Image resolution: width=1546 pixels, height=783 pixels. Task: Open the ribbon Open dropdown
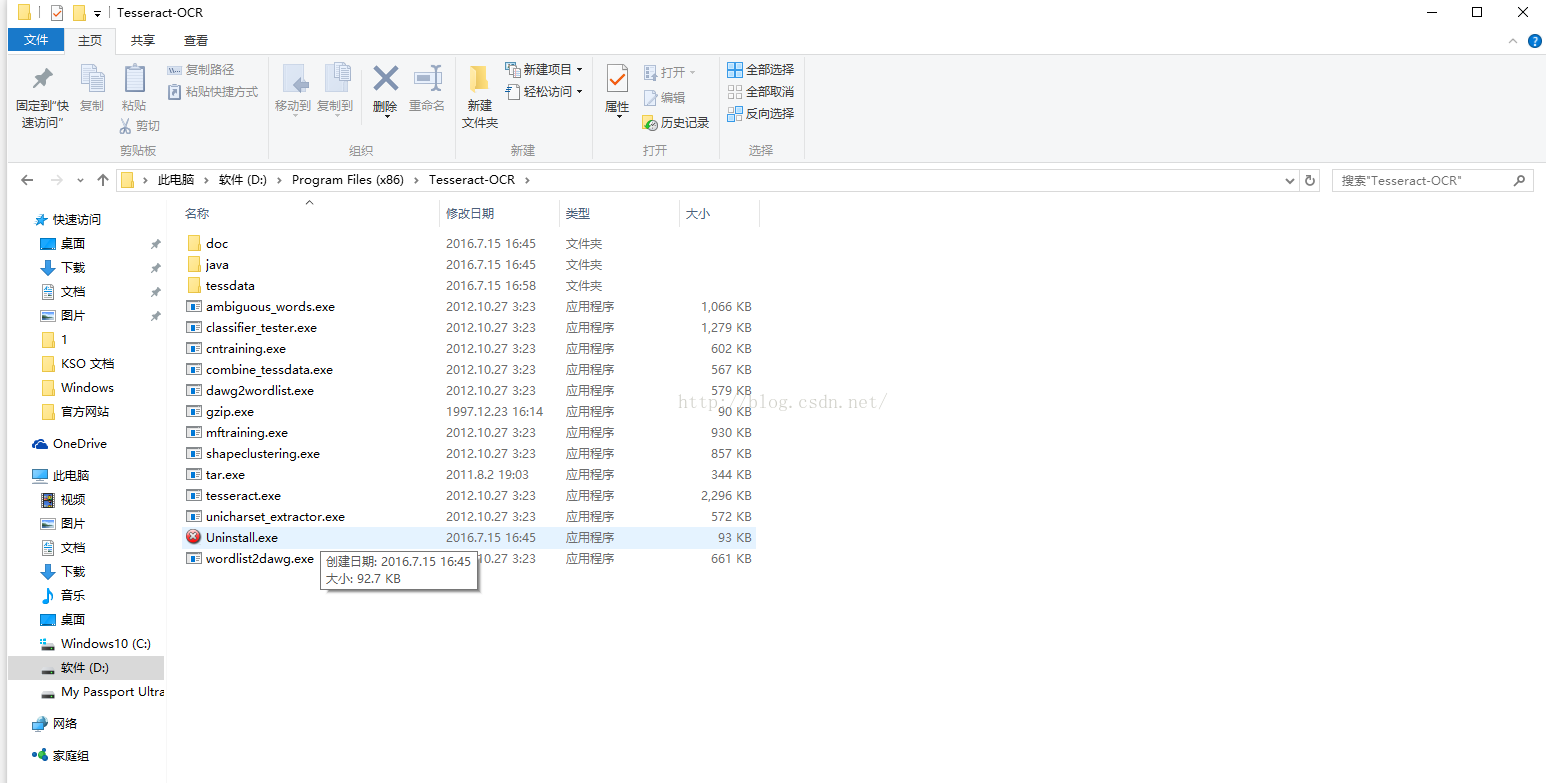coord(669,72)
